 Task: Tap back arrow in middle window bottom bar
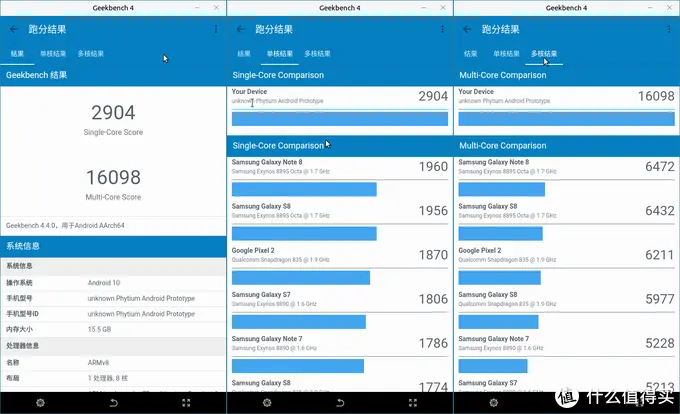pos(340,403)
